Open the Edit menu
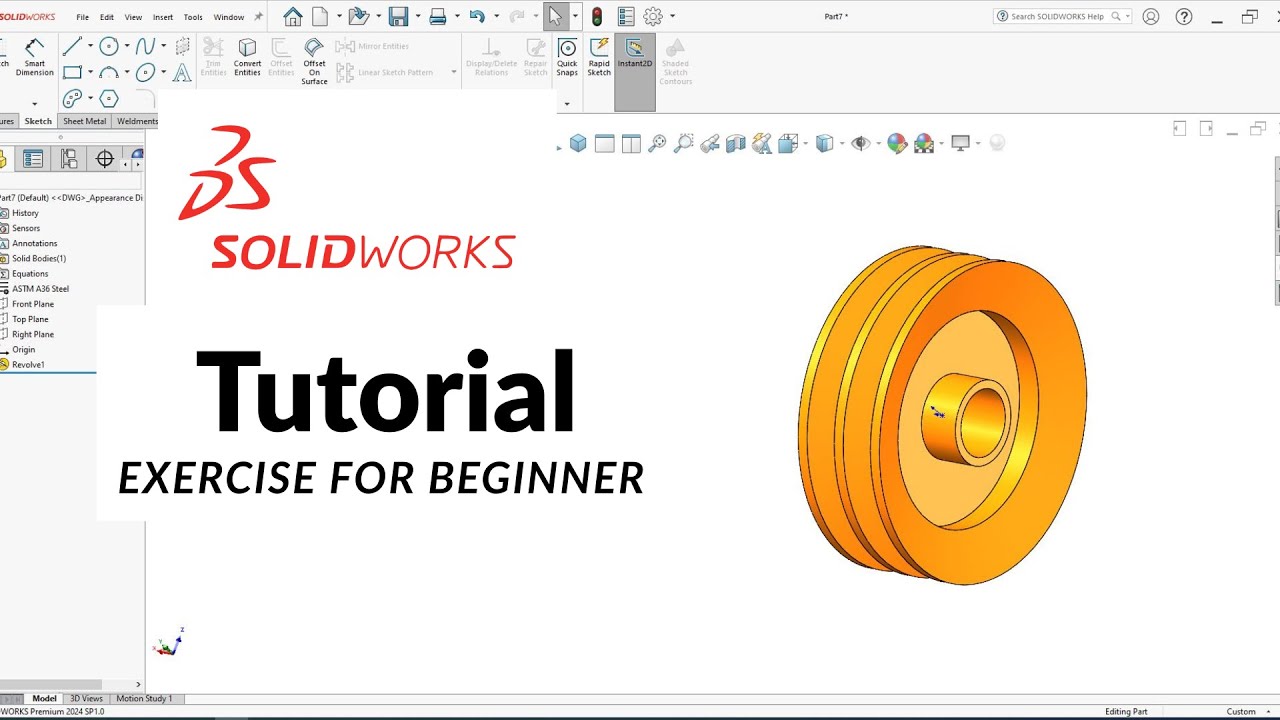The height and width of the screenshot is (720, 1280). click(107, 17)
